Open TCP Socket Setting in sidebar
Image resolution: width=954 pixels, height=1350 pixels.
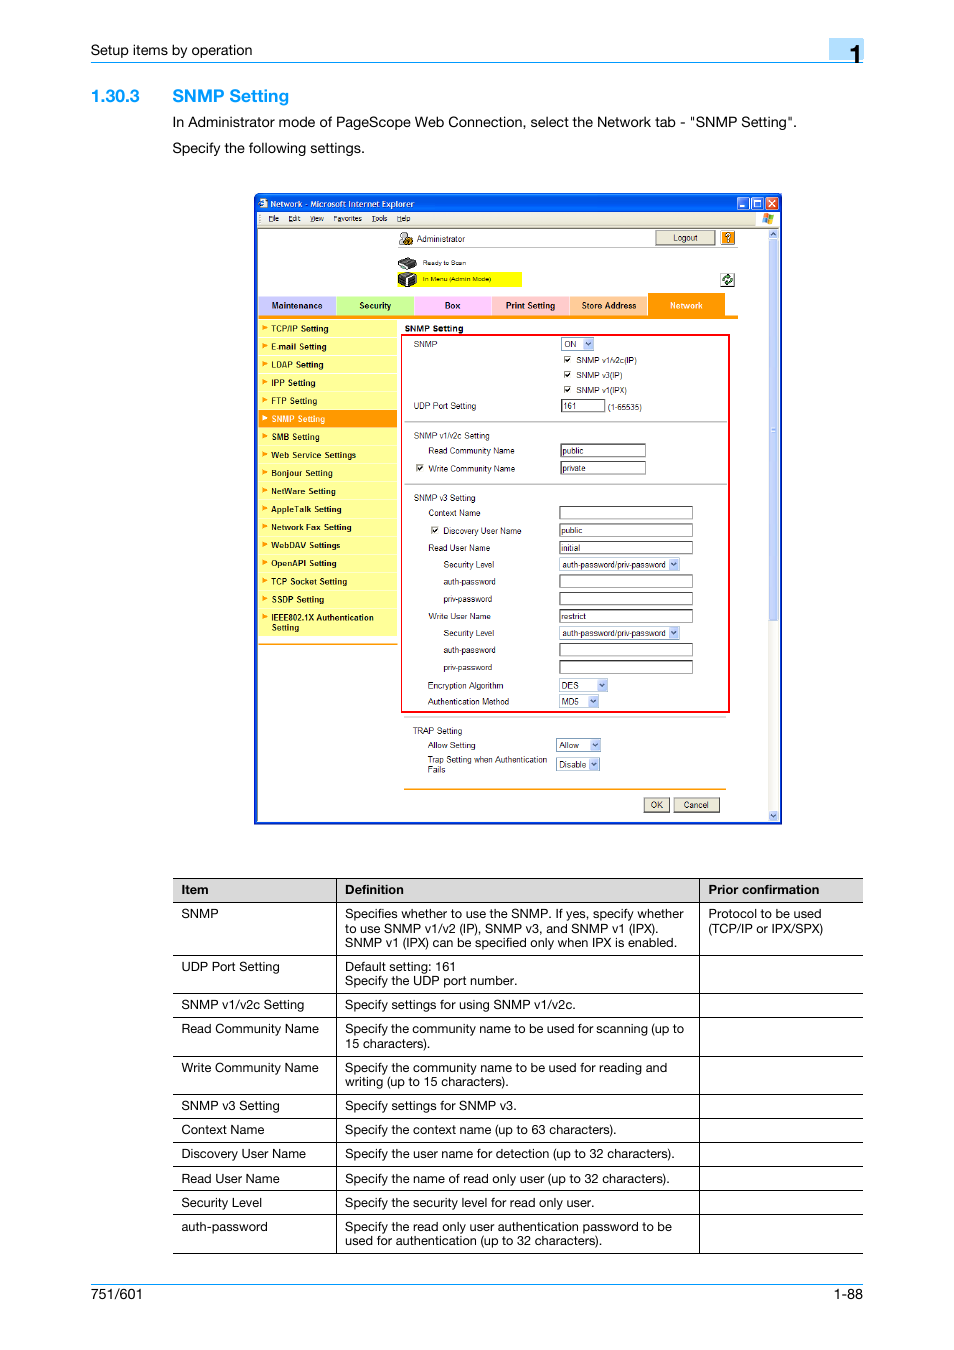pos(328,581)
